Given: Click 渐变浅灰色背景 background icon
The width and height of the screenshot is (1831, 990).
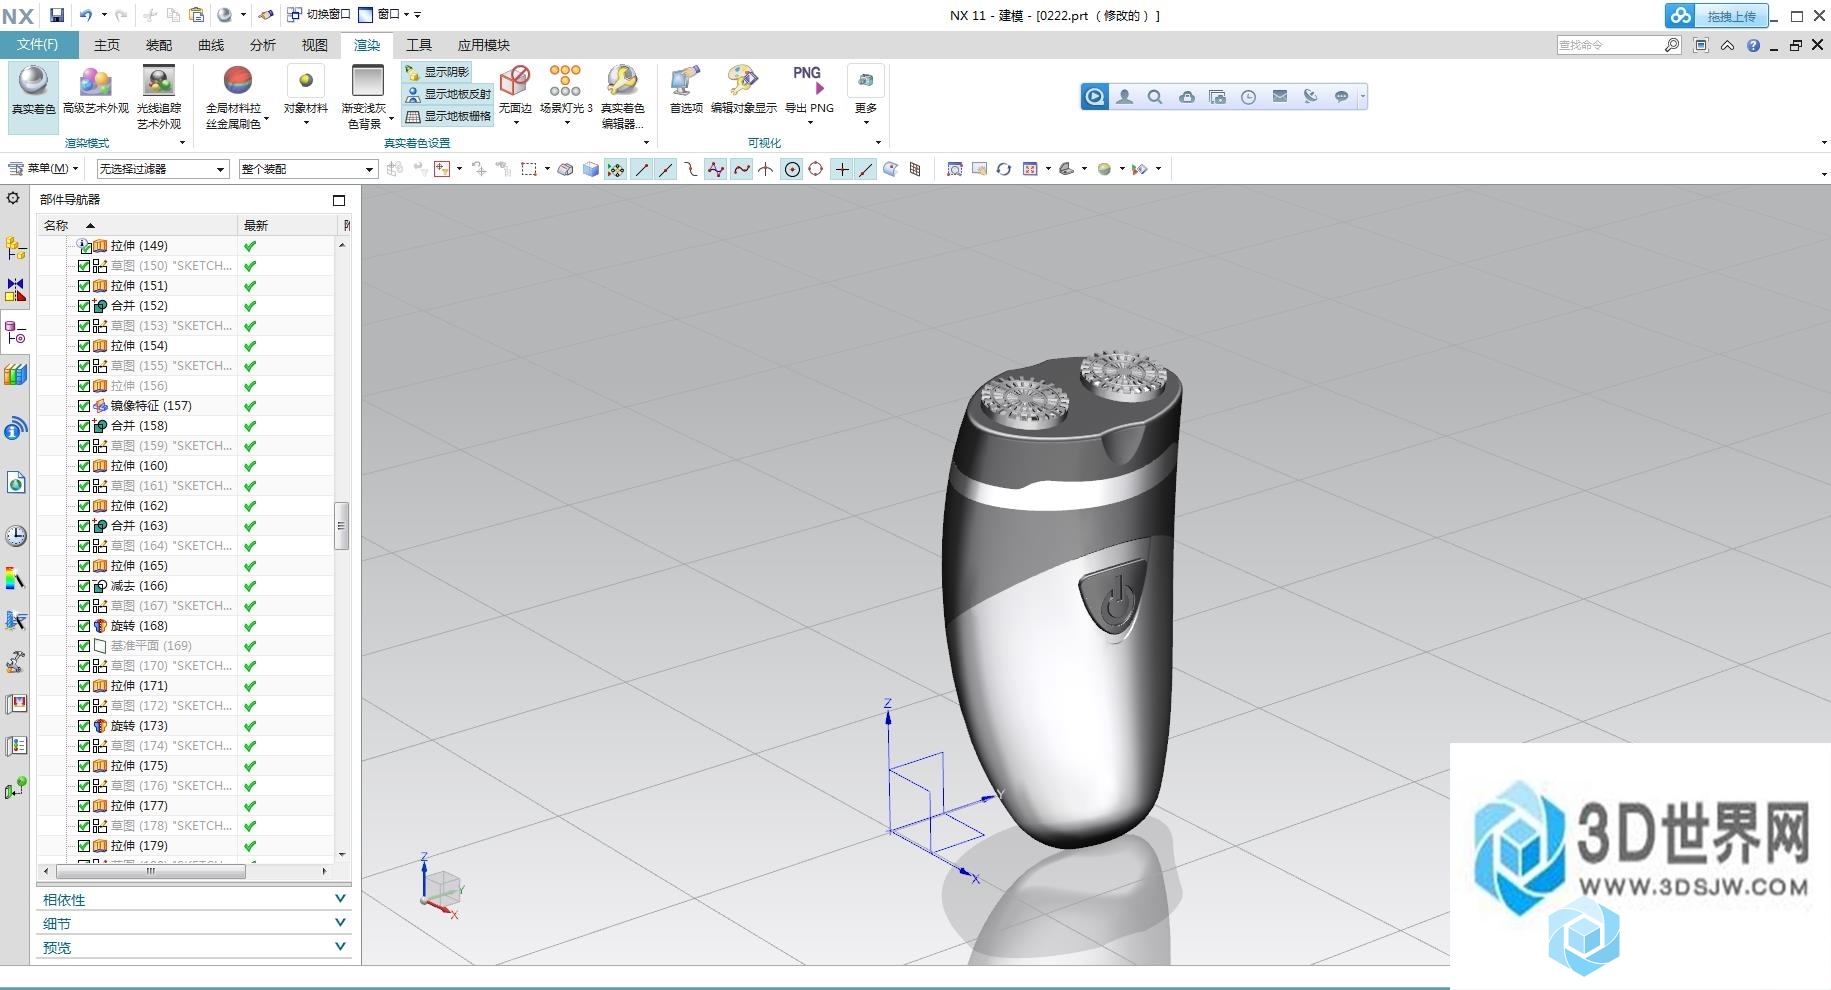Looking at the screenshot, I should click(x=367, y=81).
